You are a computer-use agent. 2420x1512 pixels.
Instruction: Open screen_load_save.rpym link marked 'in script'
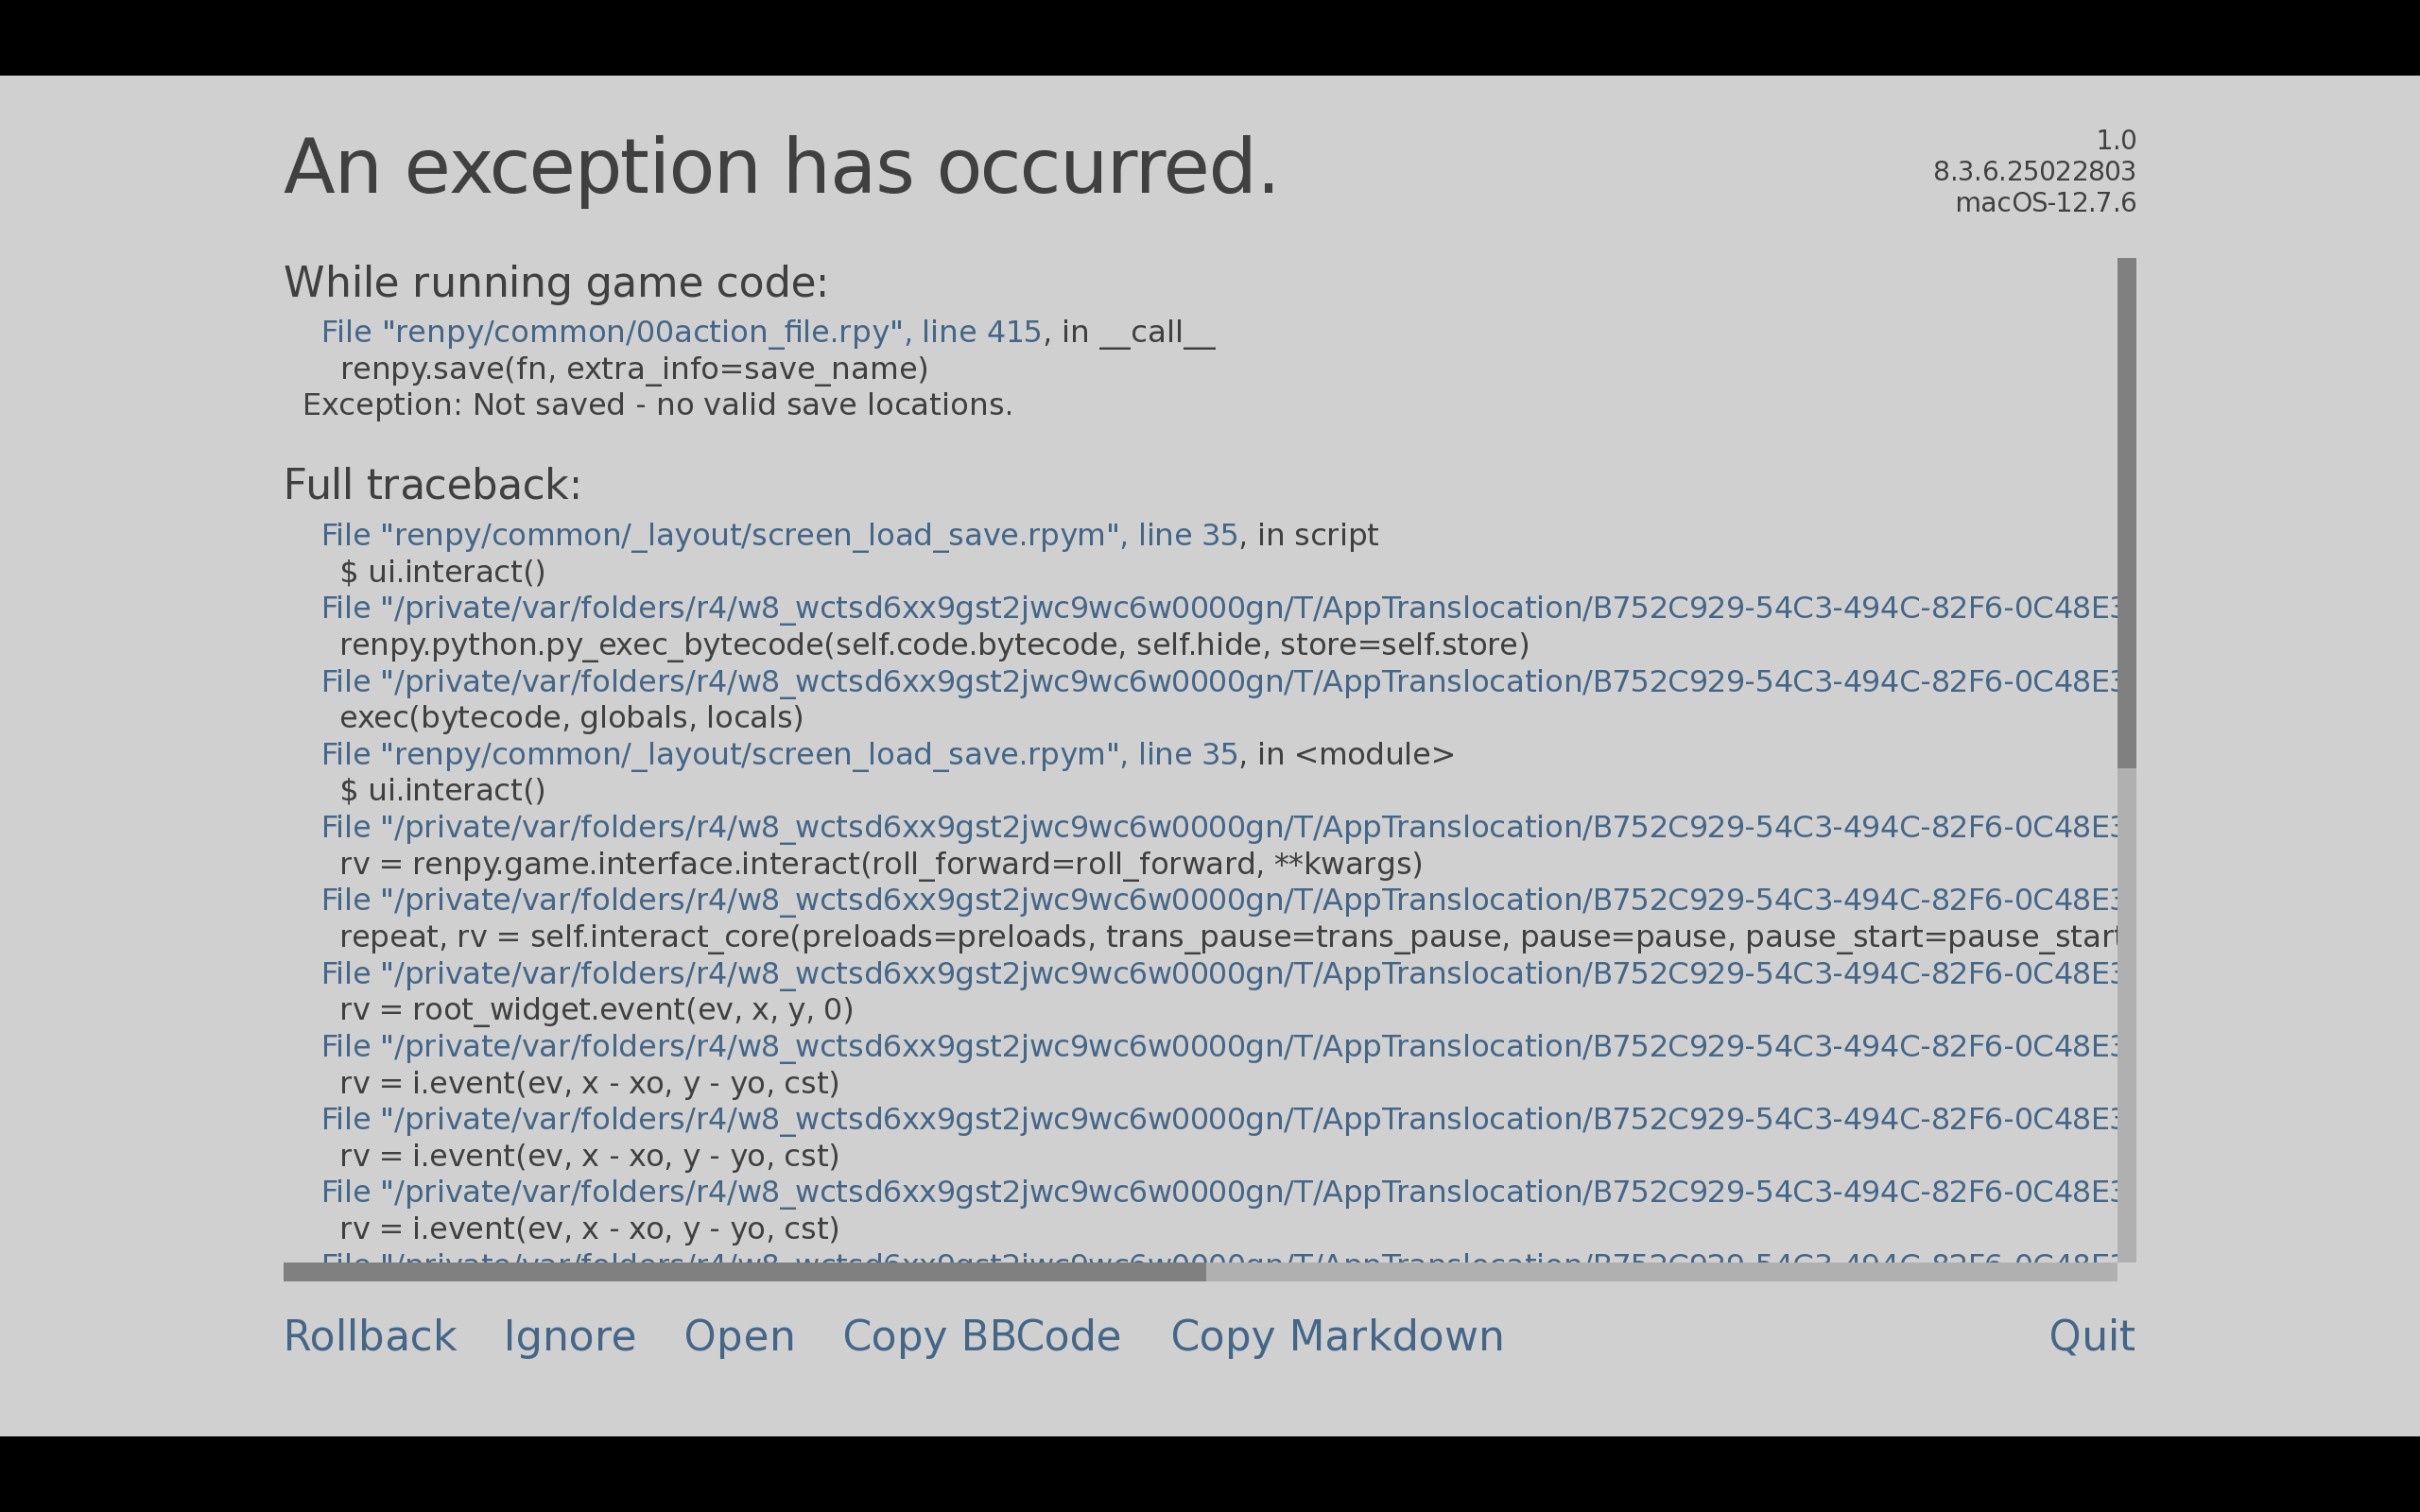click(778, 535)
